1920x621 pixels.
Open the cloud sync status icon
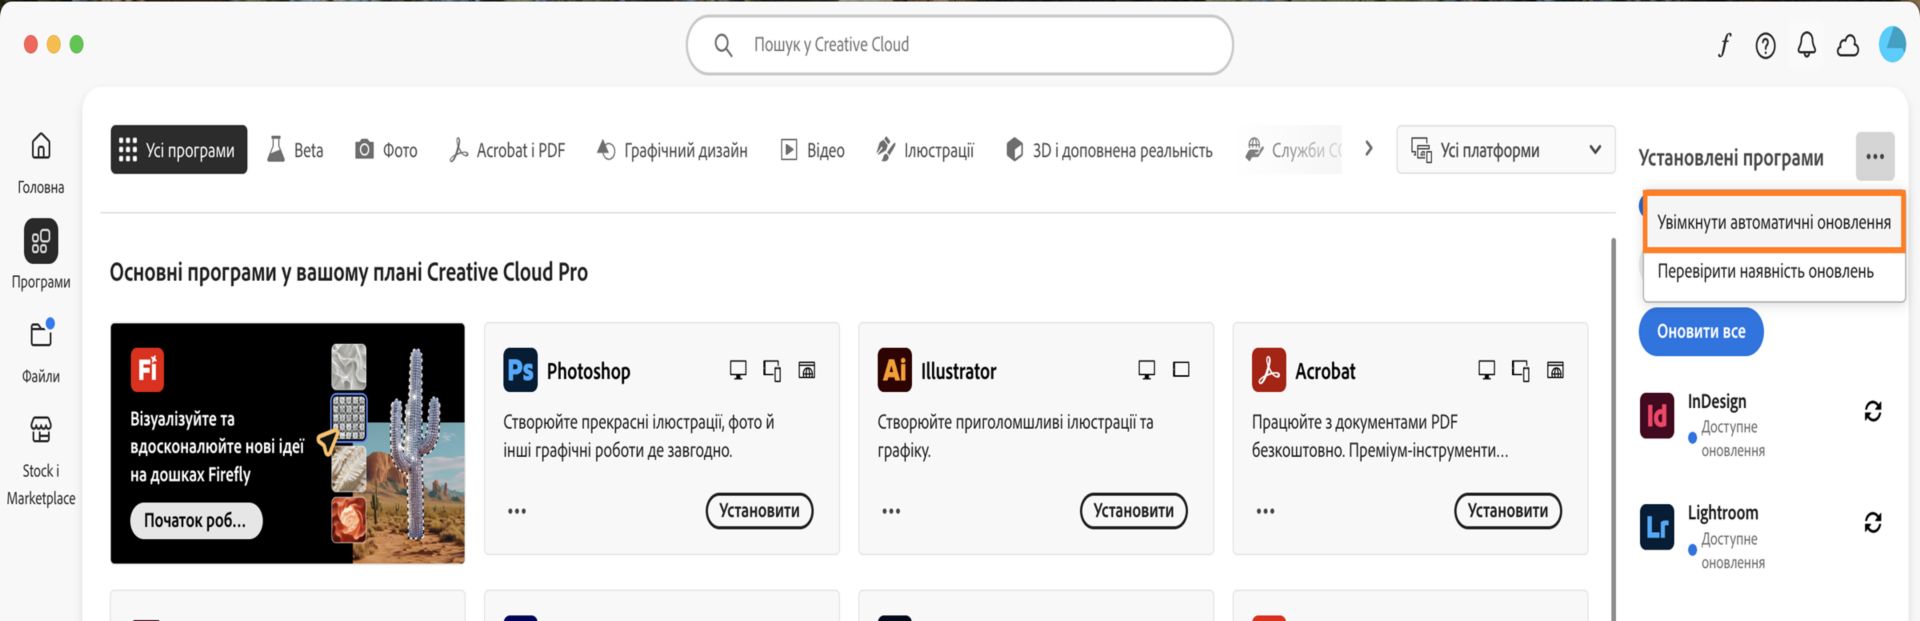click(x=1848, y=45)
